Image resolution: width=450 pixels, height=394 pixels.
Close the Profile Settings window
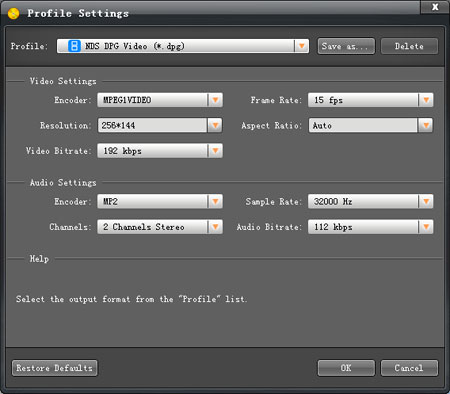[x=435, y=7]
